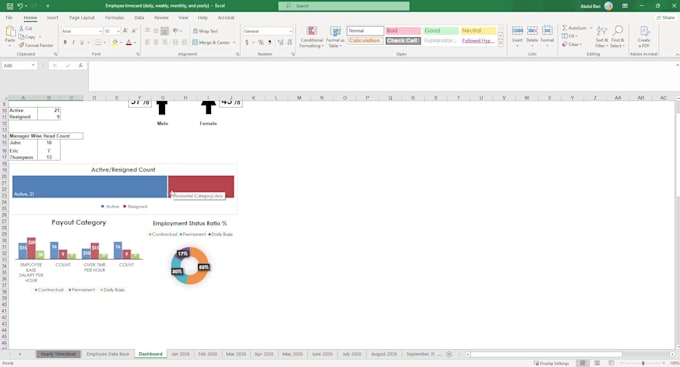
Task: Switch to Page Break Preview in status bar
Action: [611, 363]
